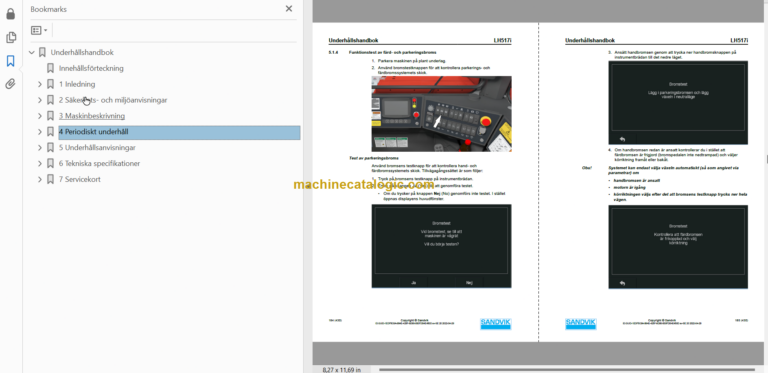Expand 2 Säkerhets- och miljöanvisningar bookmark

40,100
